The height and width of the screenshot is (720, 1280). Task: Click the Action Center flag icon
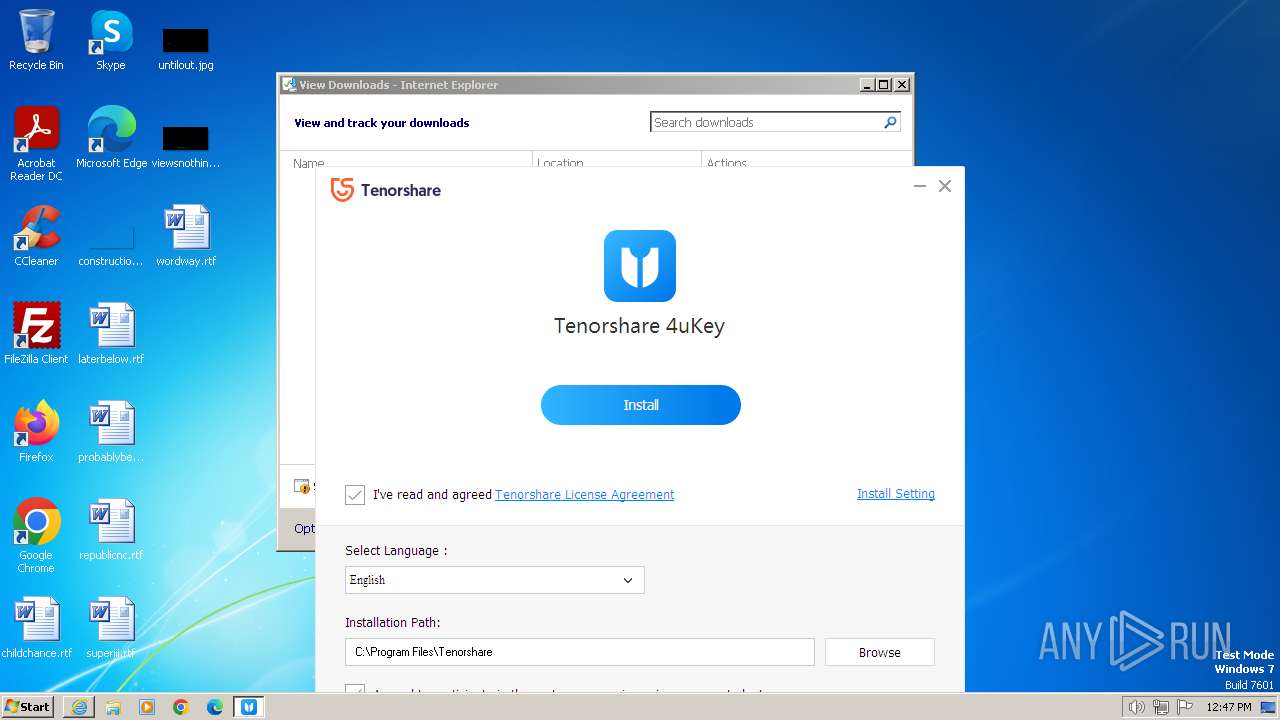[x=1185, y=707]
